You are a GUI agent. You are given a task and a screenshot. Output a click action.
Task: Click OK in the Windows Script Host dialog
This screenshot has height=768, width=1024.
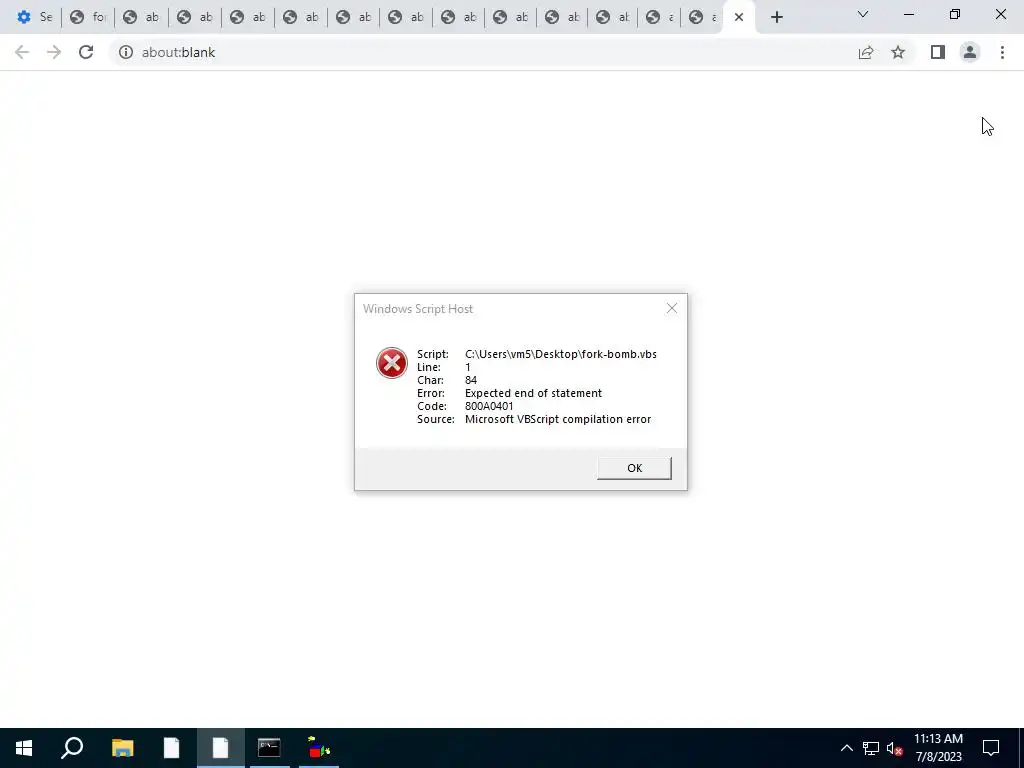coord(634,468)
